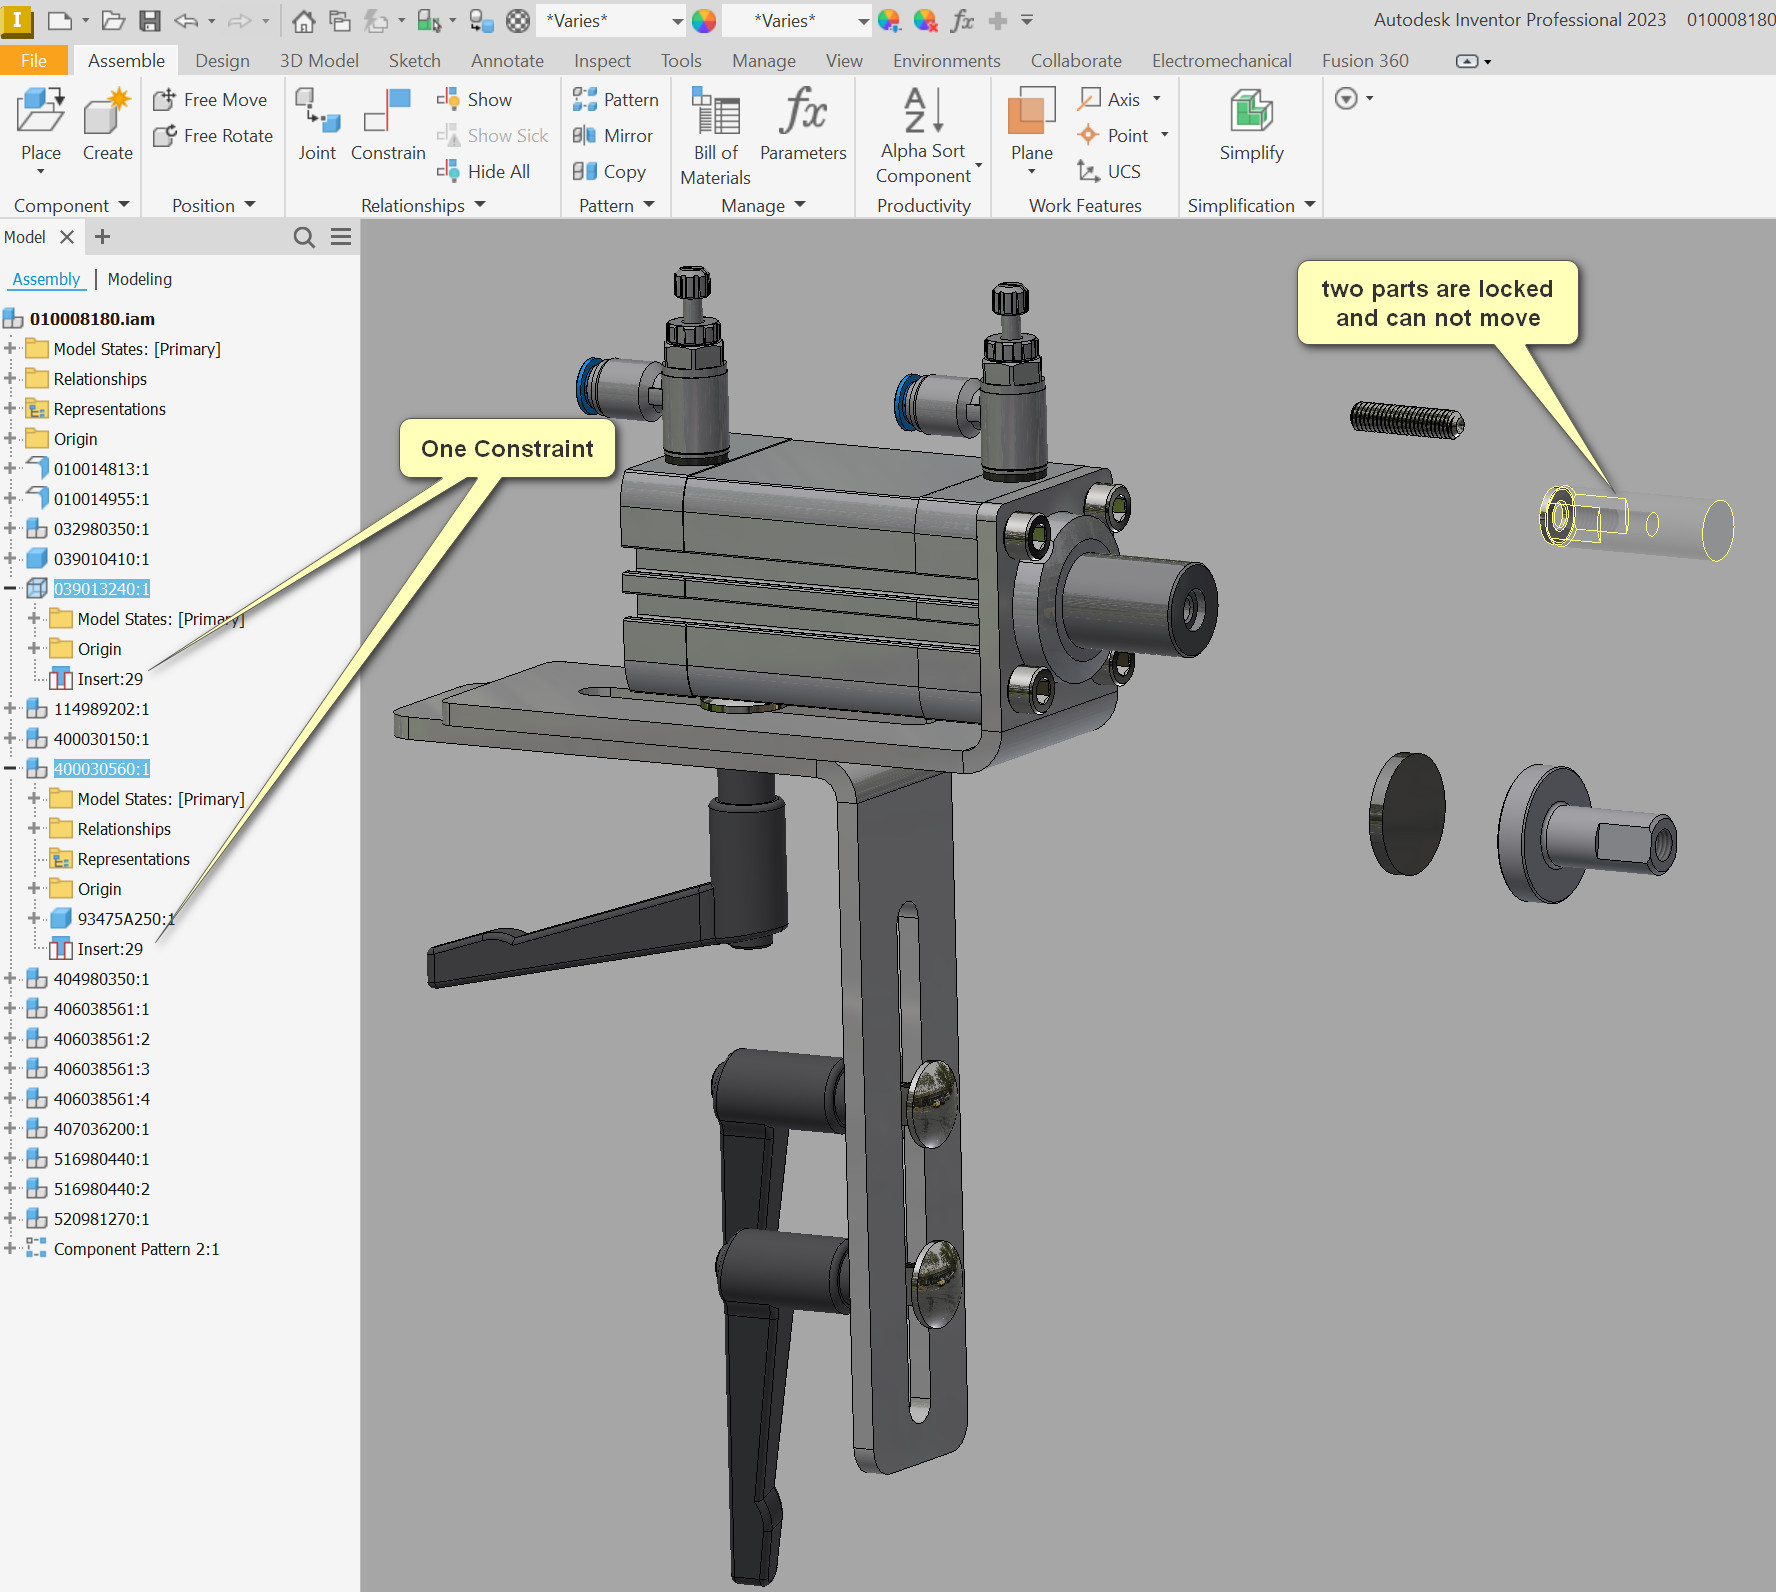The image size is (1776, 1592).
Task: Click the Save icon in quick access toolbar
Action: [150, 21]
